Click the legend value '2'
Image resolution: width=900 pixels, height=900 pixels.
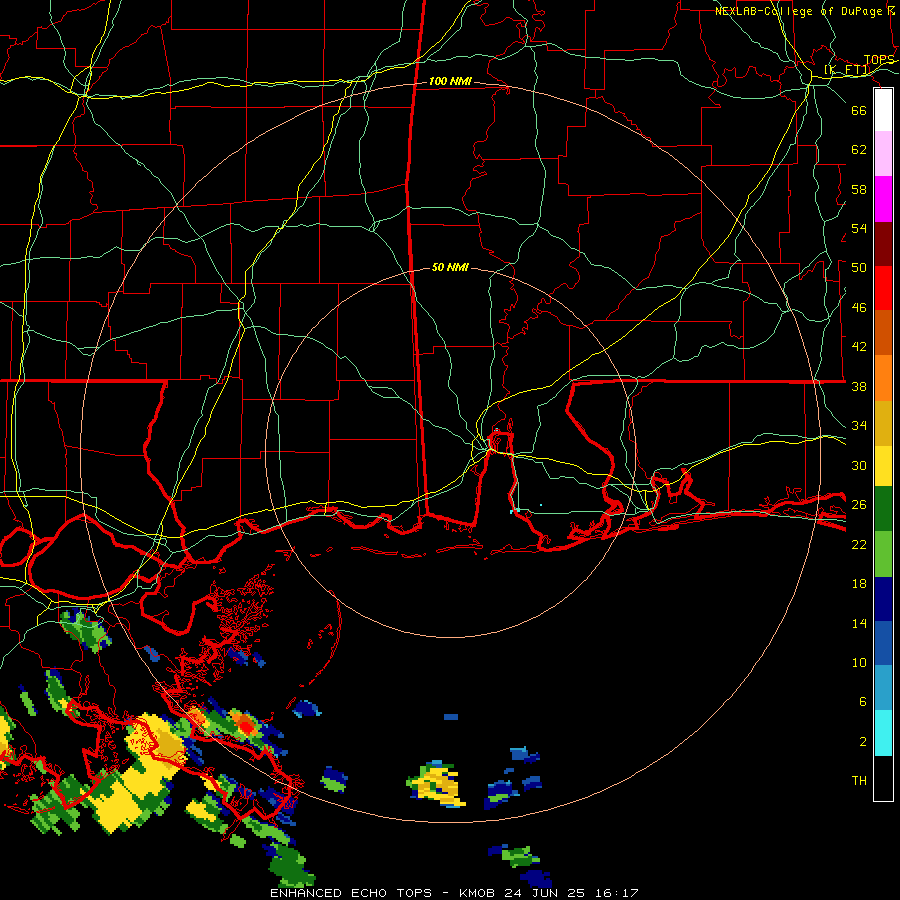[x=863, y=742]
